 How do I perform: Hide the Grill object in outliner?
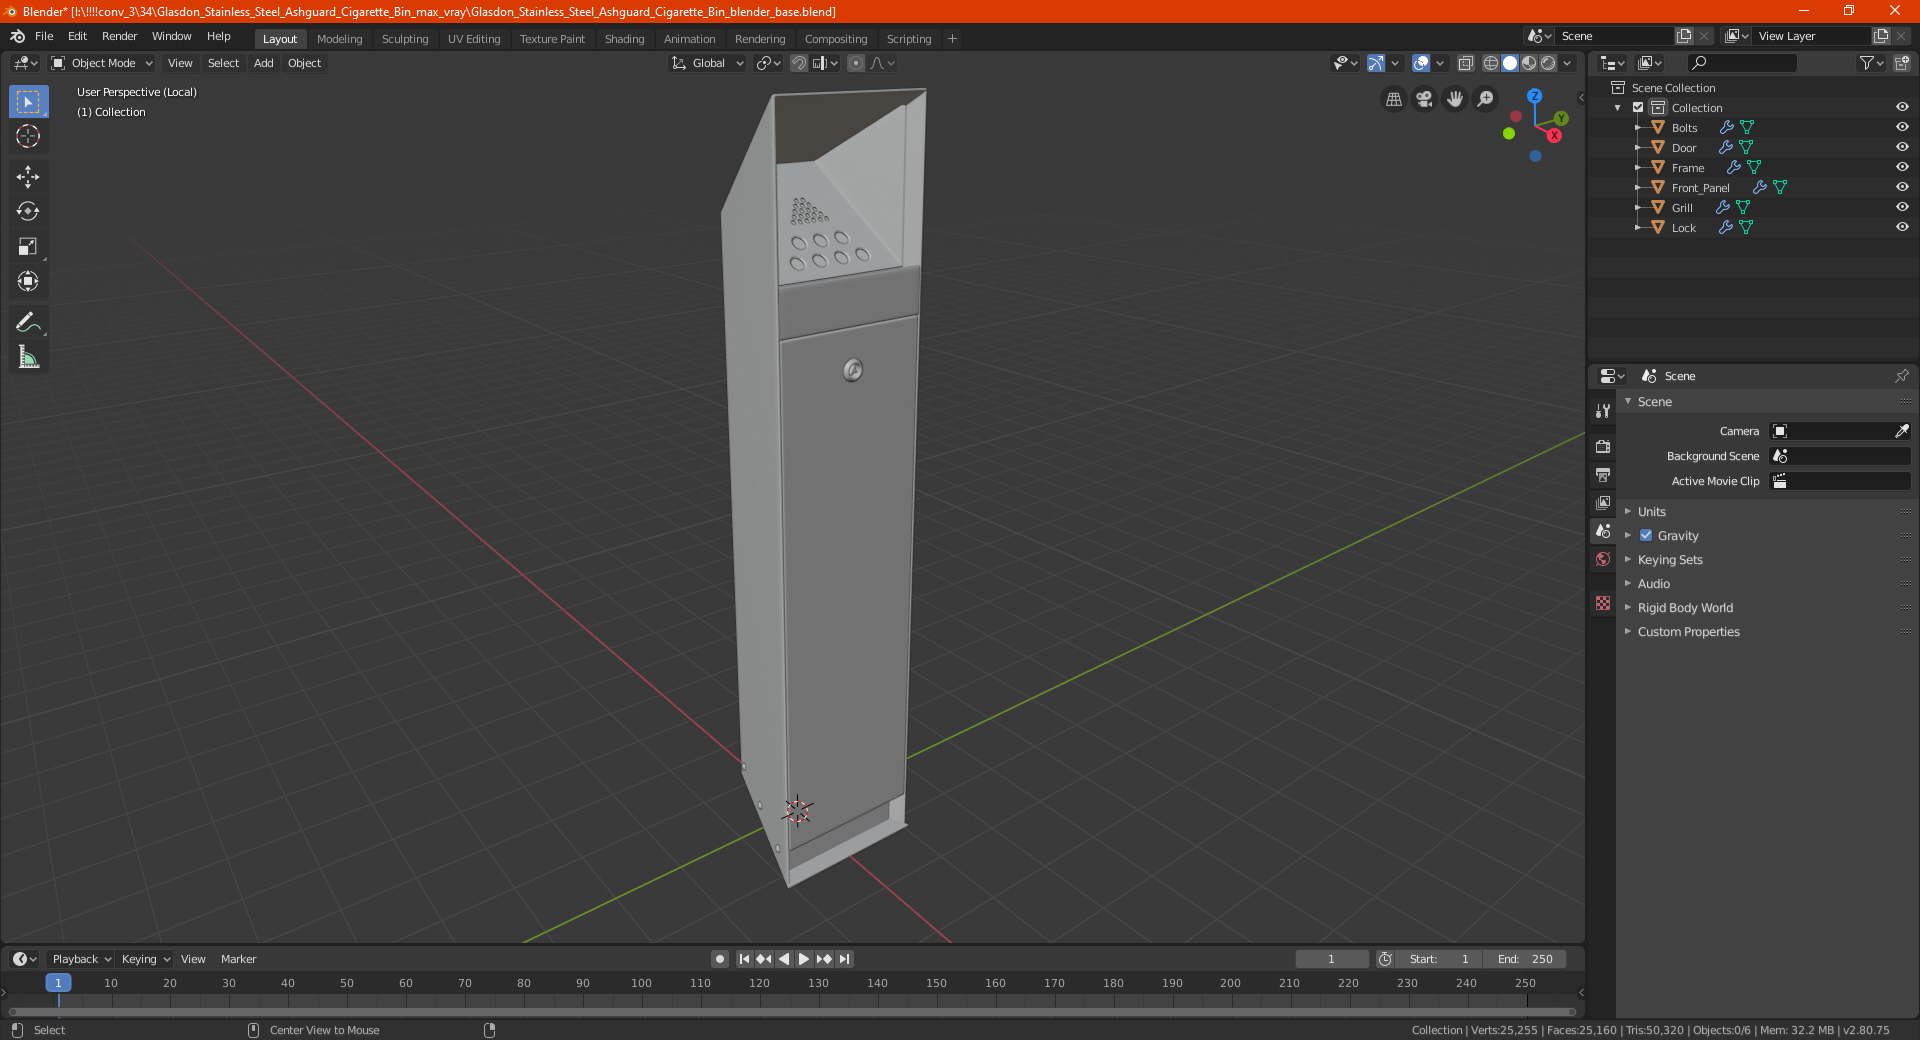click(1902, 208)
